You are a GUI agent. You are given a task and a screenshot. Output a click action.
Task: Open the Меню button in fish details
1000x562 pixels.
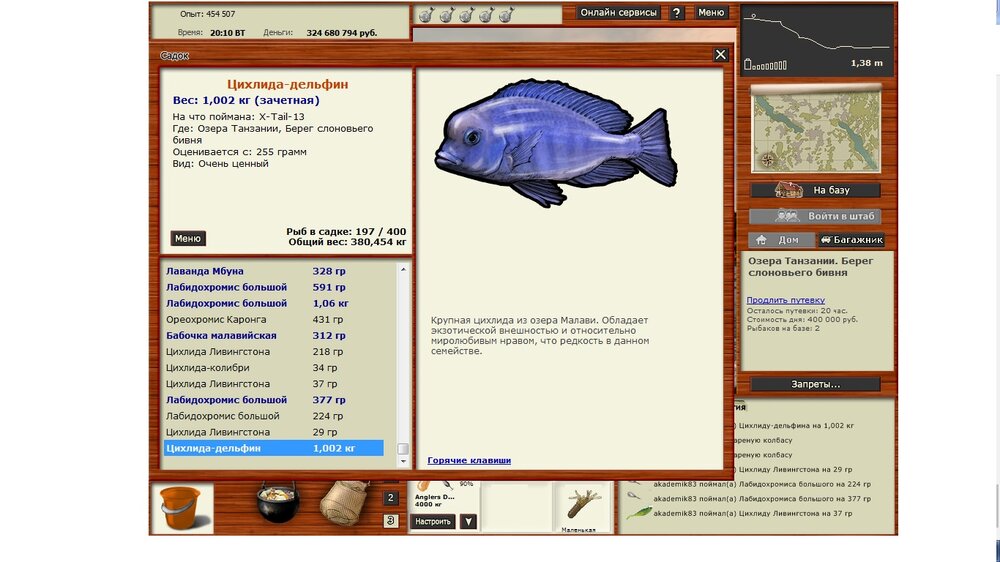[188, 239]
